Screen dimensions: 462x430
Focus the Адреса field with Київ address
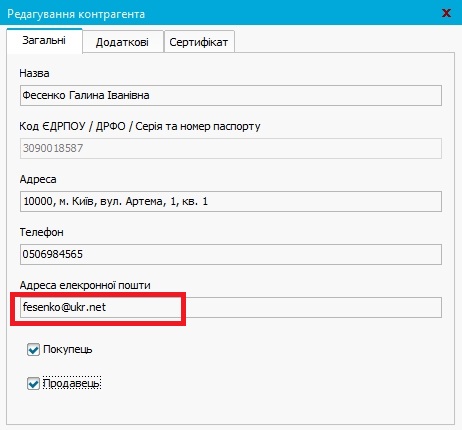pos(231,201)
